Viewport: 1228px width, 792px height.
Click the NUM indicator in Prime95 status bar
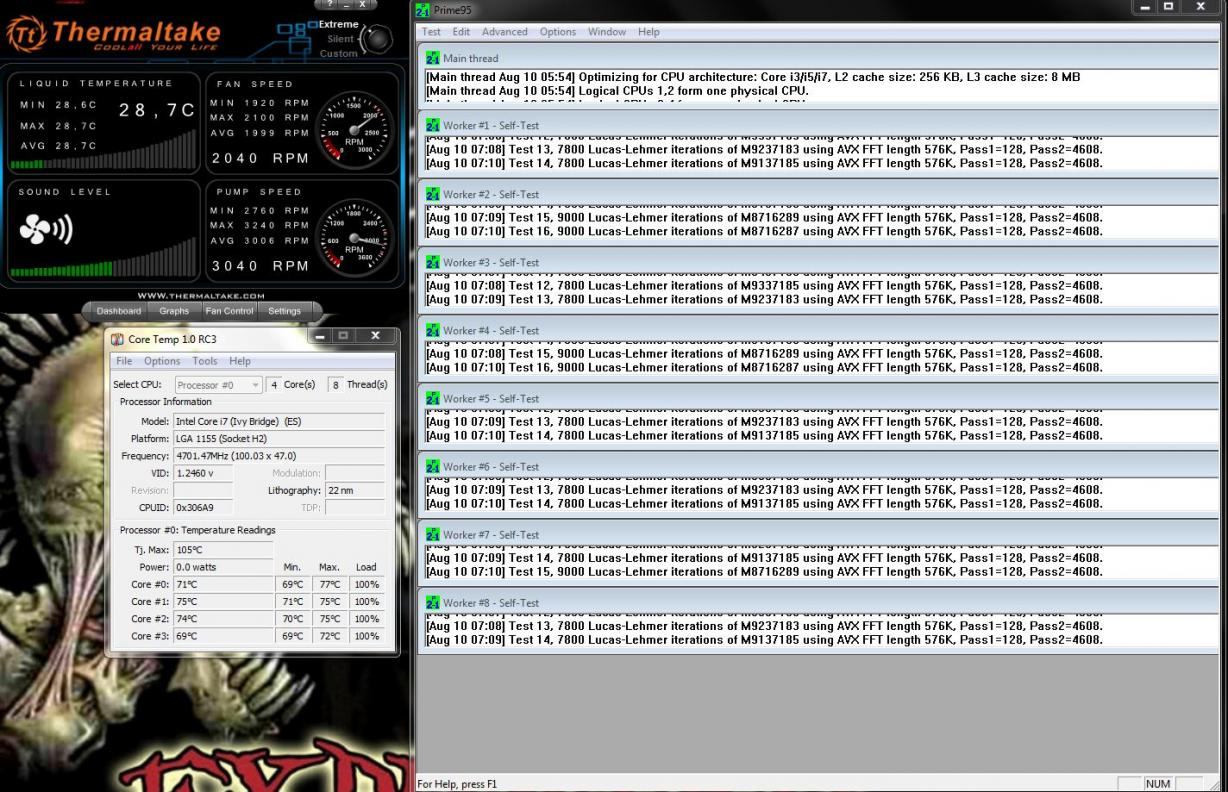pos(1159,784)
